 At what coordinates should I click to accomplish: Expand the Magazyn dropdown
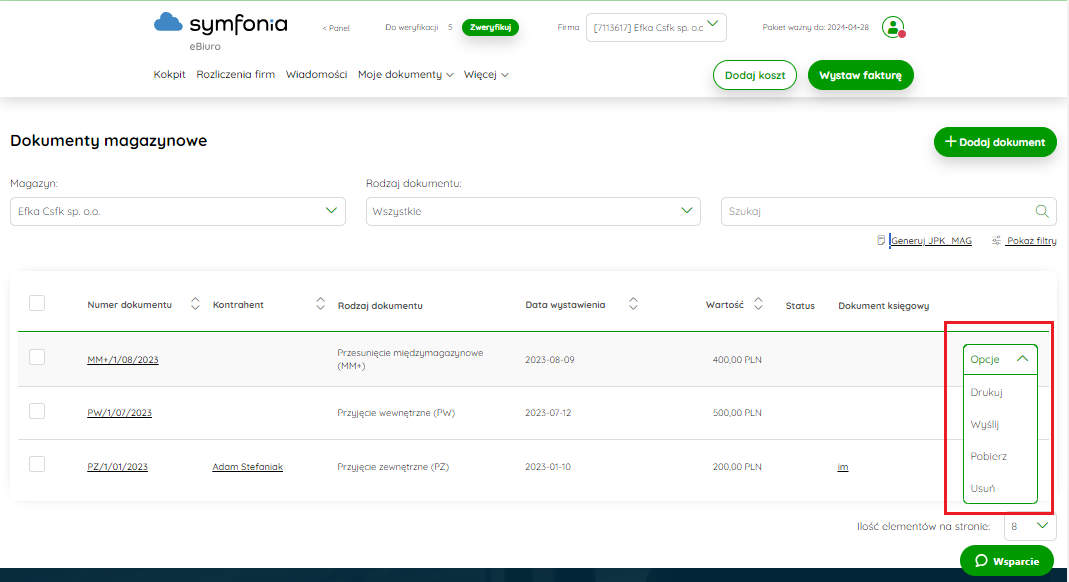pos(178,211)
